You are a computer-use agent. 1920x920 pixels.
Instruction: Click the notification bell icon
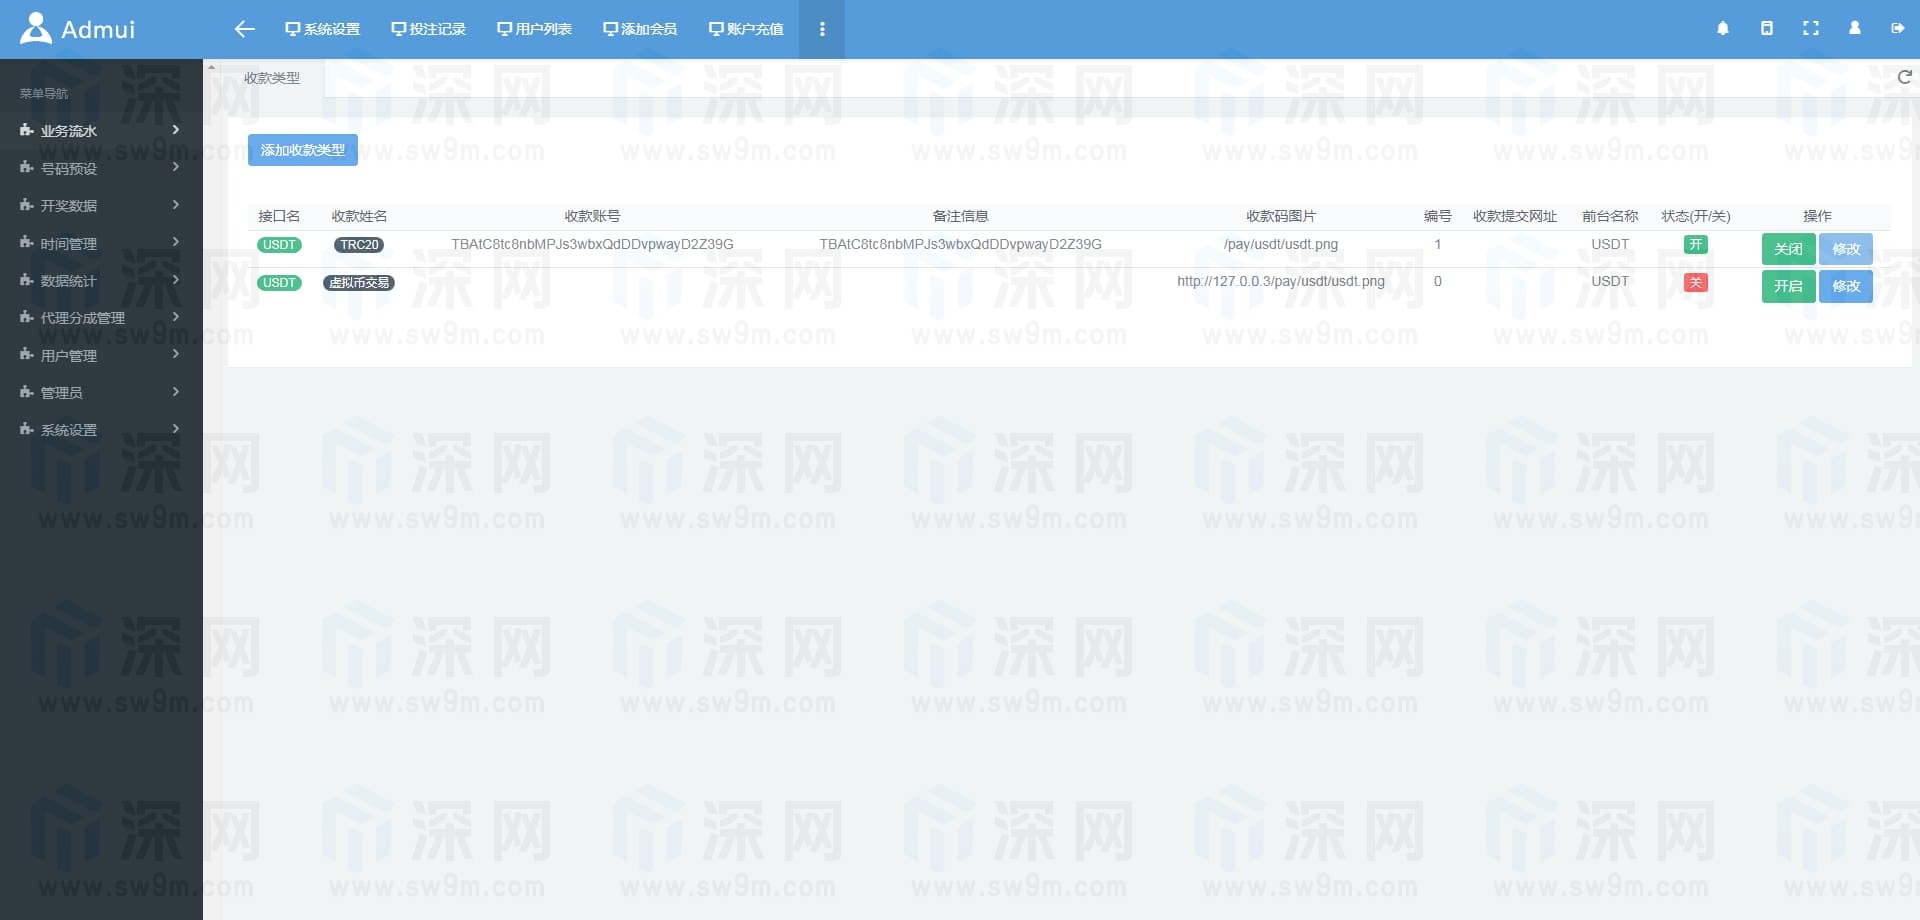1722,29
